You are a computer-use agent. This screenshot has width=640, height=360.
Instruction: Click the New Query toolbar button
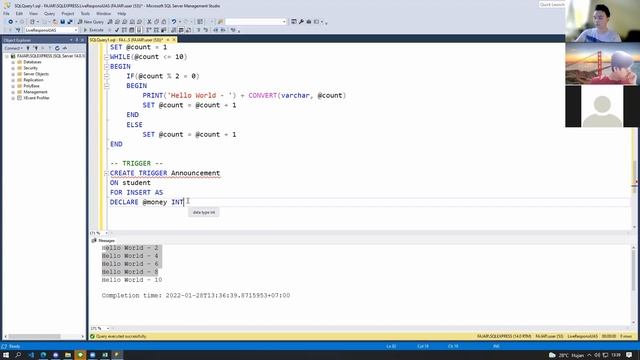pyautogui.click(x=91, y=22)
